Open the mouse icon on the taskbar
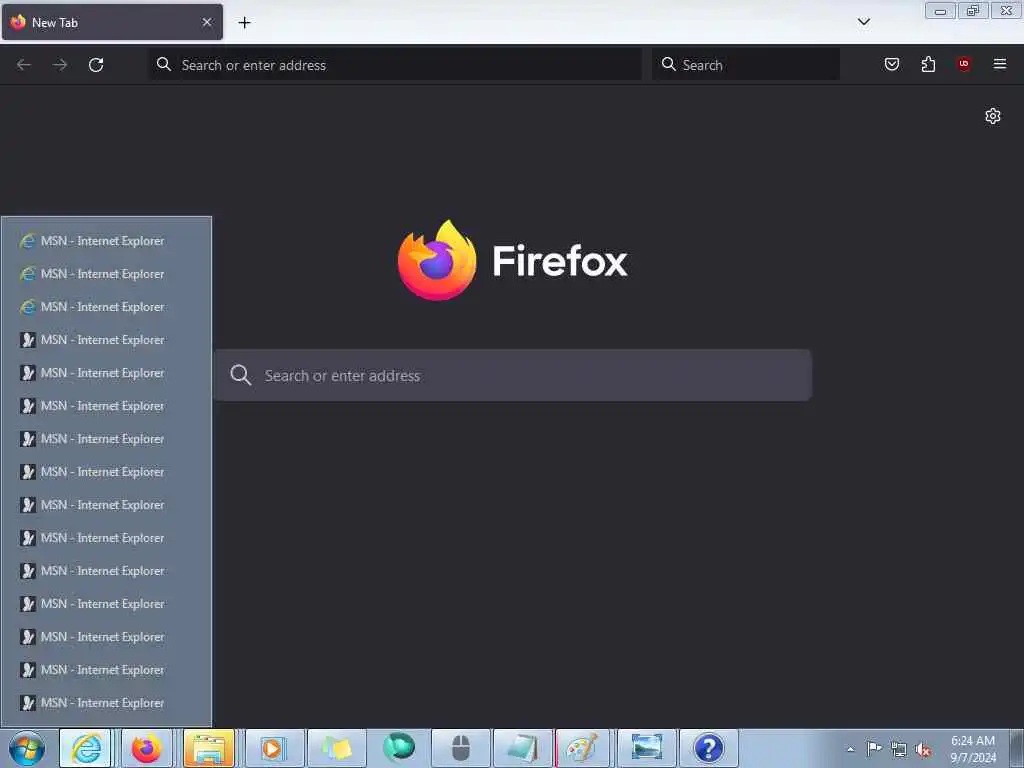Screen dimensions: 1024x768 click(x=461, y=748)
